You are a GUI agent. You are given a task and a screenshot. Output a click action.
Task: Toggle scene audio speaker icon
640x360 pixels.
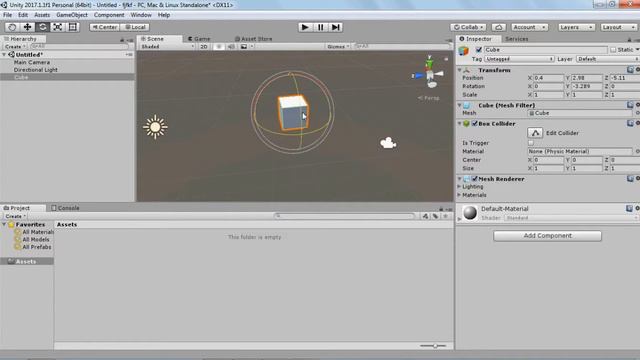point(231,47)
